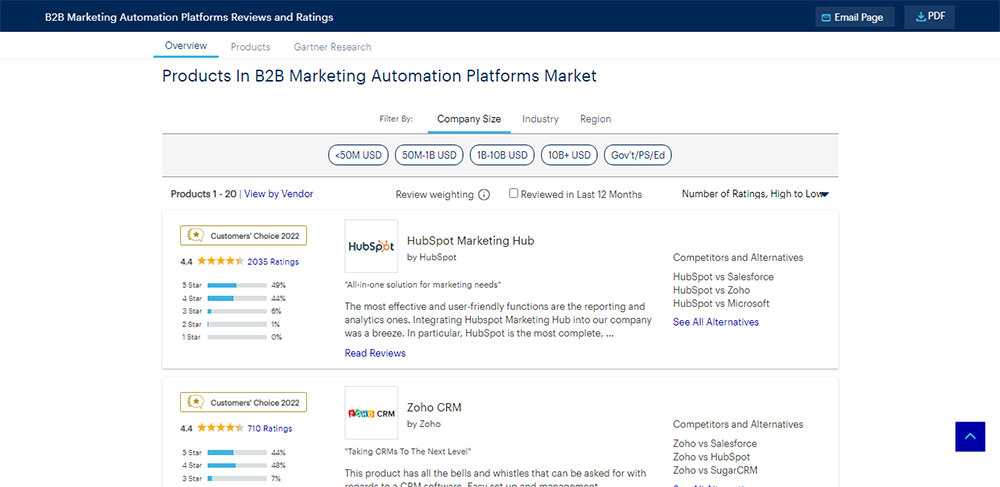Click the Zoho CRM logo thumbnail
1000x487 pixels.
coord(371,413)
